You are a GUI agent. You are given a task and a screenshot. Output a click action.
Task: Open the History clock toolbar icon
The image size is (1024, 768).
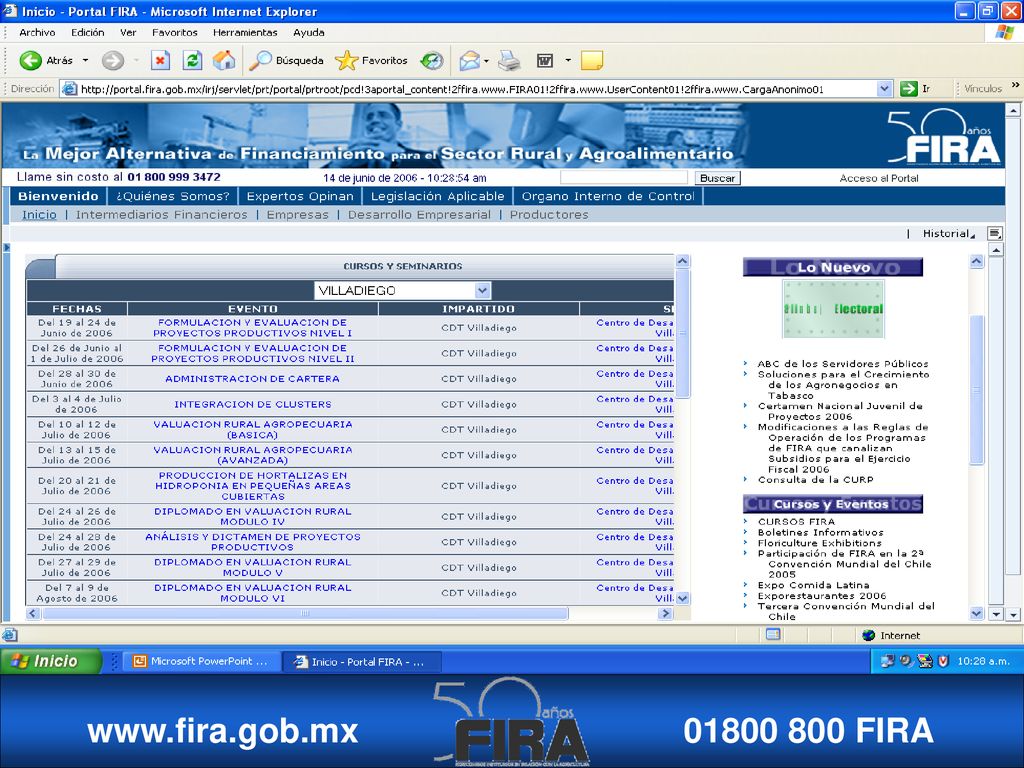pyautogui.click(x=432, y=61)
